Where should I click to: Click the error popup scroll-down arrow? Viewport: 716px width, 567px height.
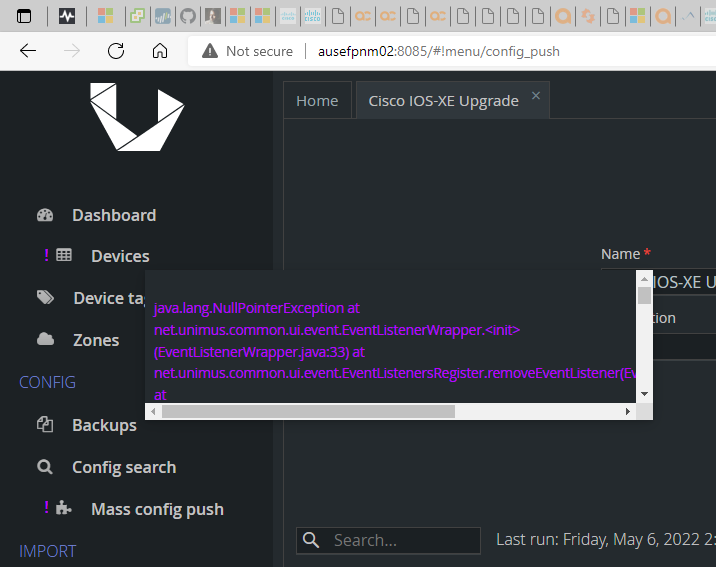coord(644,394)
